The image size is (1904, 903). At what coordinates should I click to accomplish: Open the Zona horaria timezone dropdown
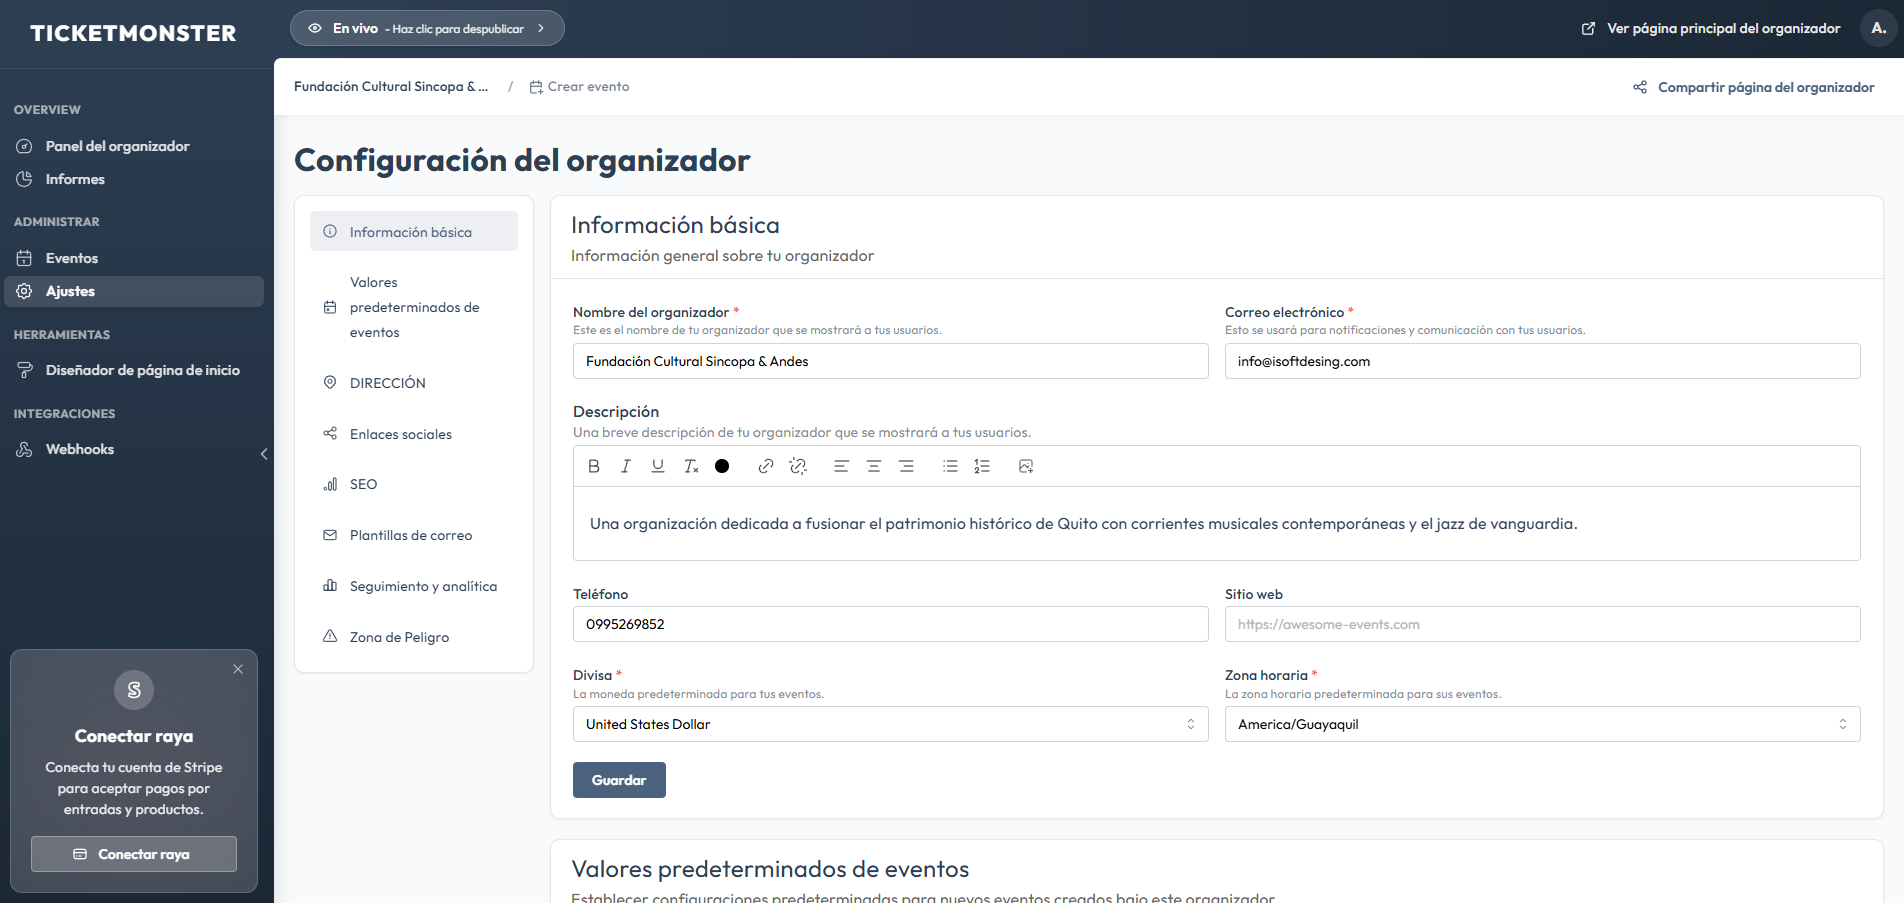tap(1542, 724)
